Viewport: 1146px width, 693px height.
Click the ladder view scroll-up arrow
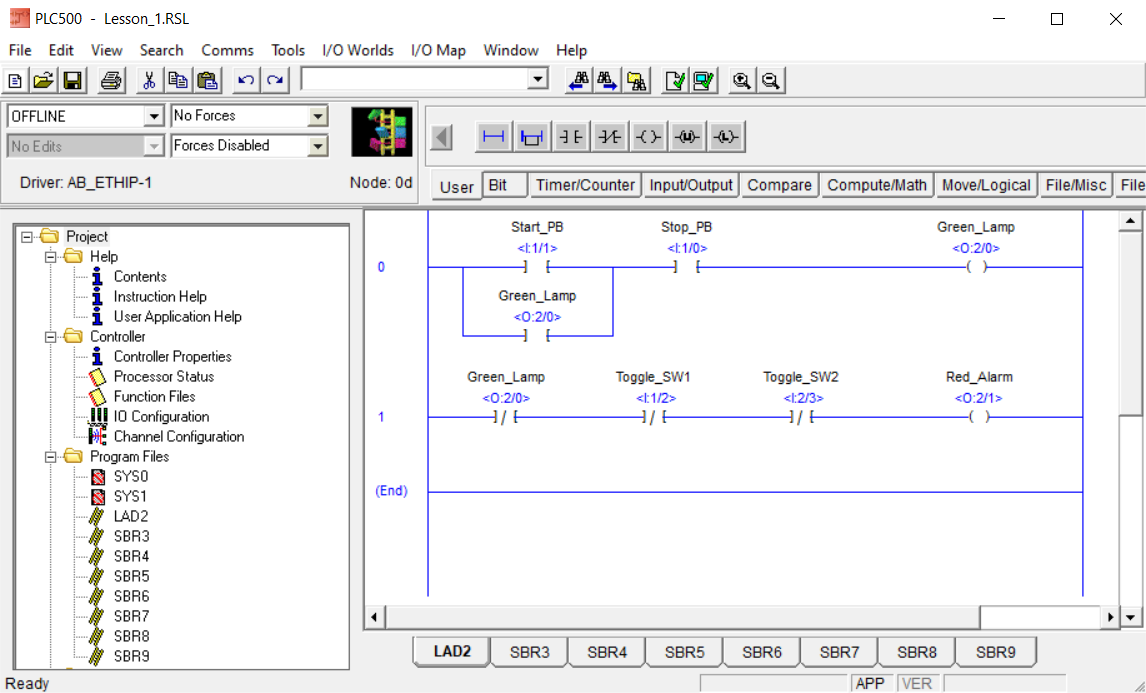[x=1130, y=221]
